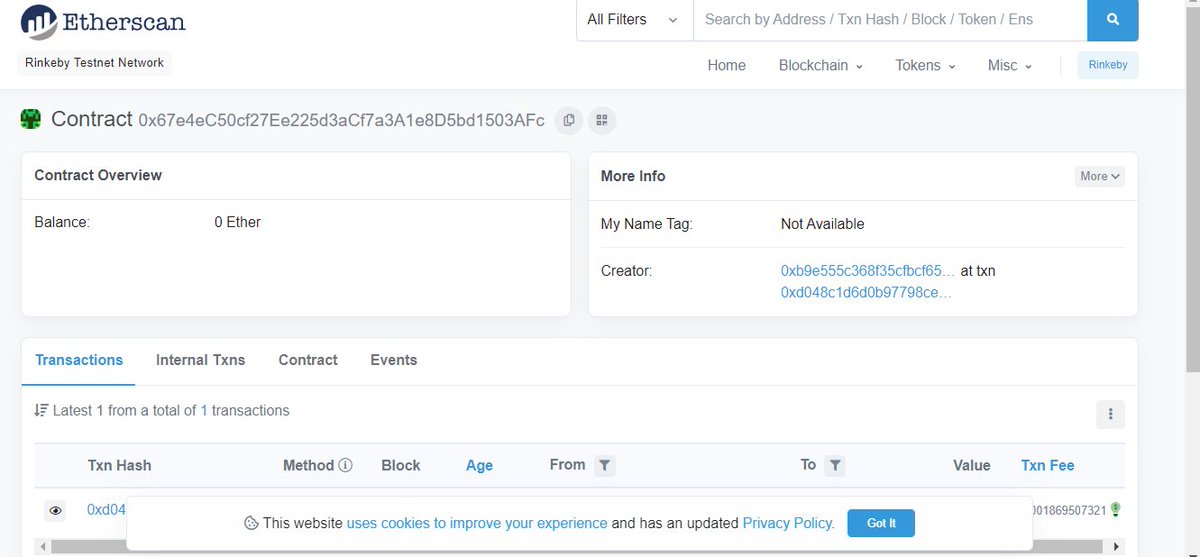This screenshot has width=1200, height=557.
Task: Open the Events tab
Action: [x=394, y=360]
